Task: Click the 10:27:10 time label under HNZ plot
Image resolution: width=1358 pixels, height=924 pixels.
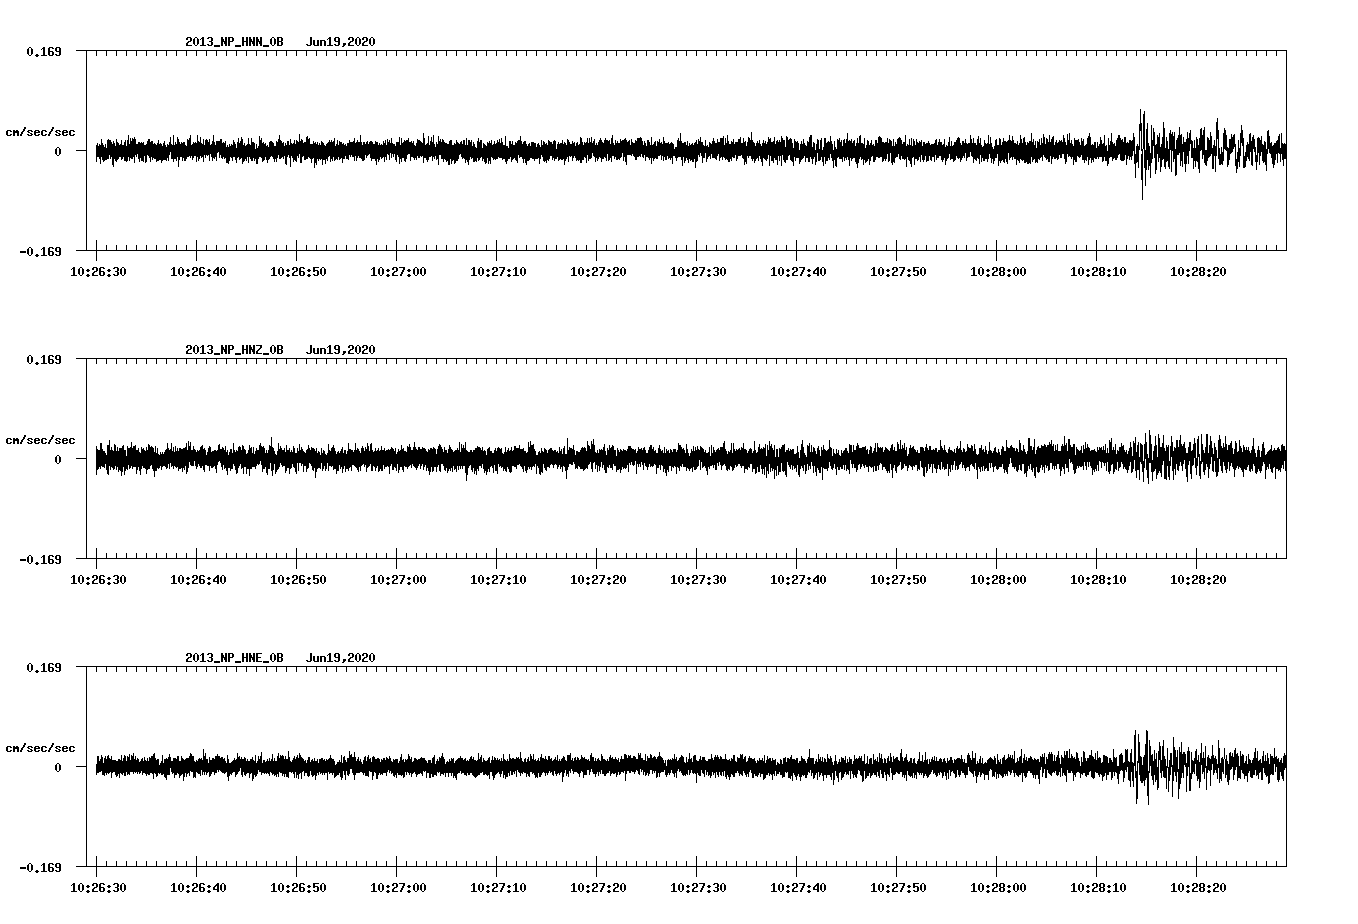Action: 498,579
